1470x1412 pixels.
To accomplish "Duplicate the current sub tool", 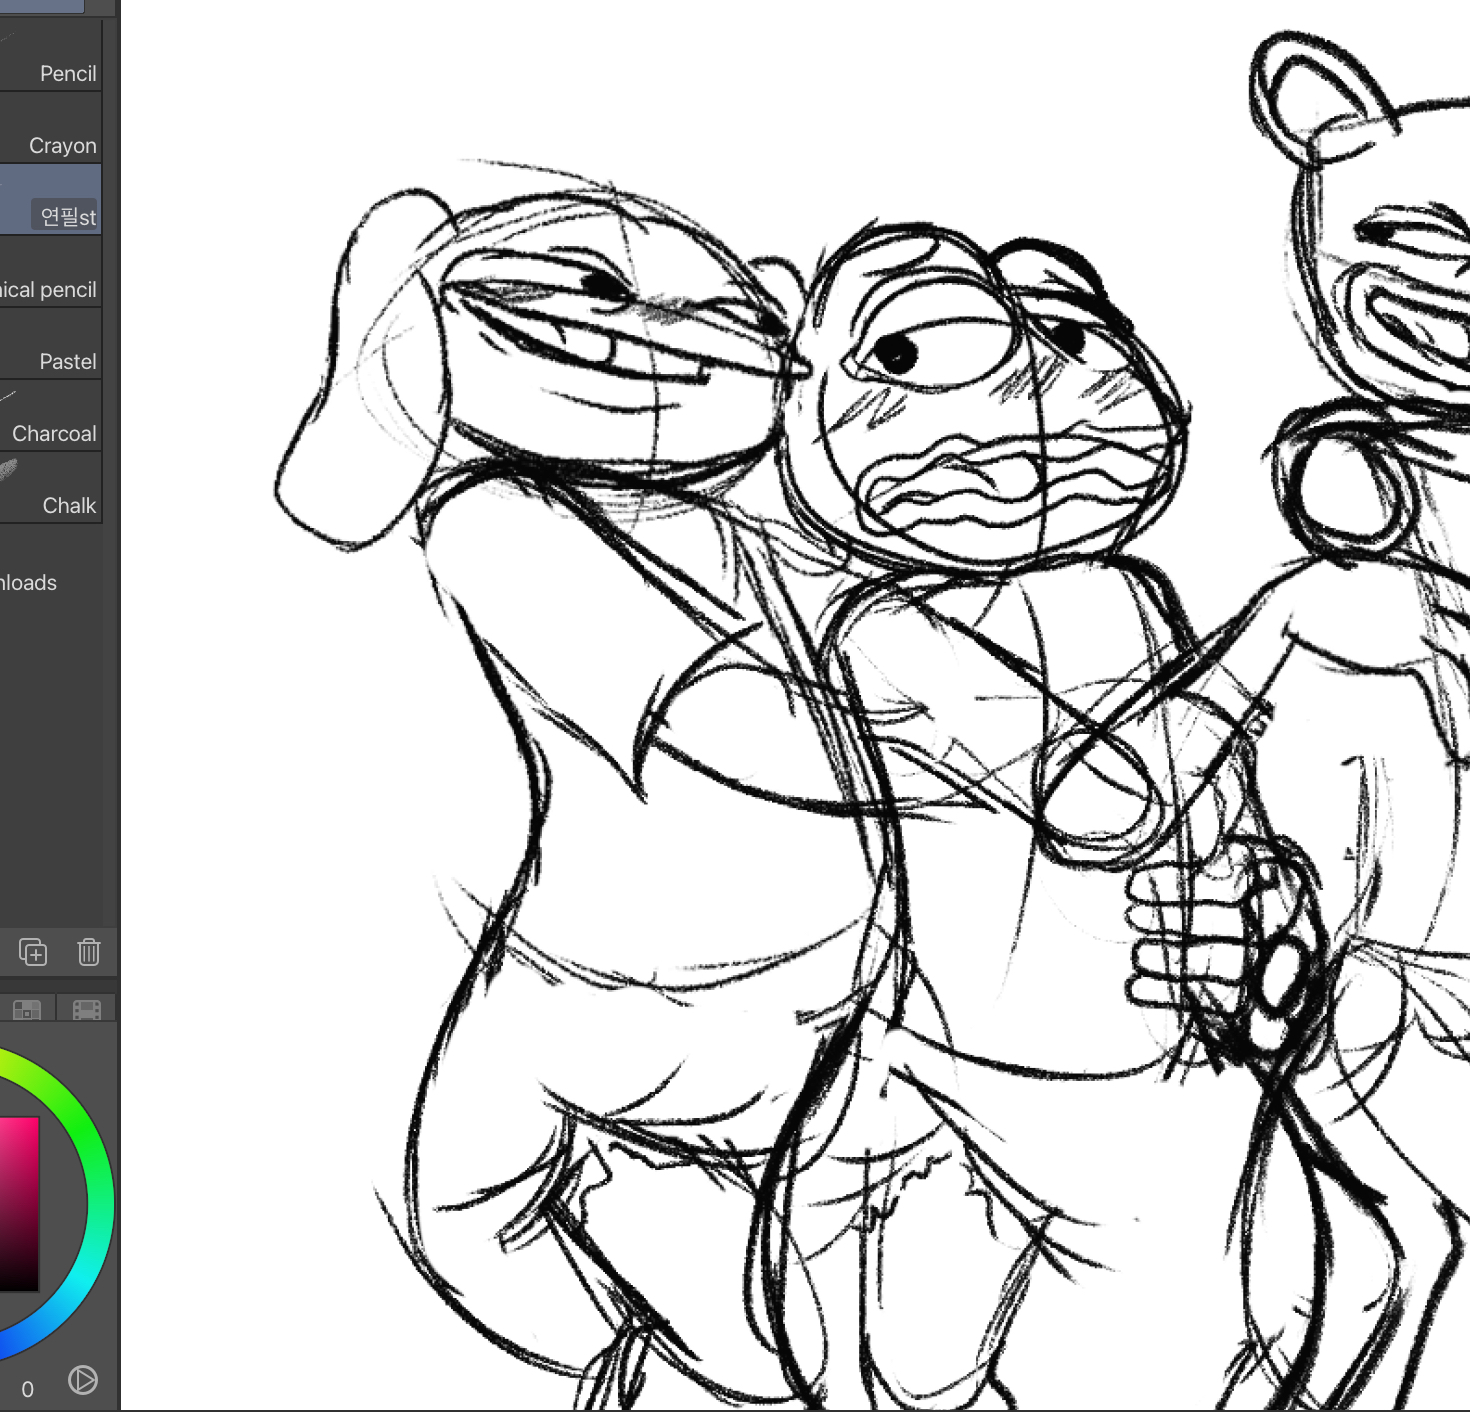I will click(33, 952).
